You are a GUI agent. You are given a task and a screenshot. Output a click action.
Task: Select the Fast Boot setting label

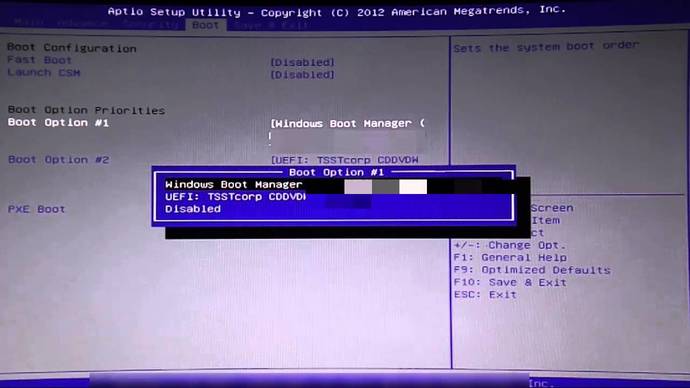click(39, 60)
